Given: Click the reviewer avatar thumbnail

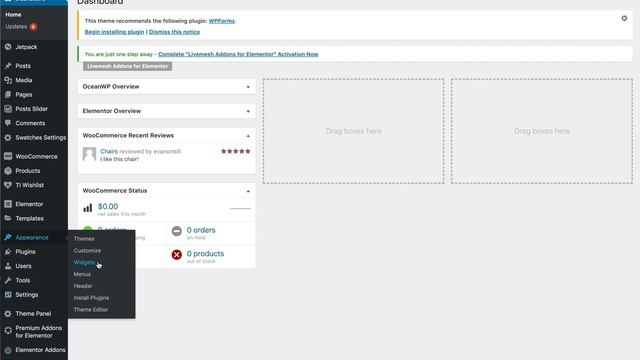Looking at the screenshot, I should pos(89,154).
